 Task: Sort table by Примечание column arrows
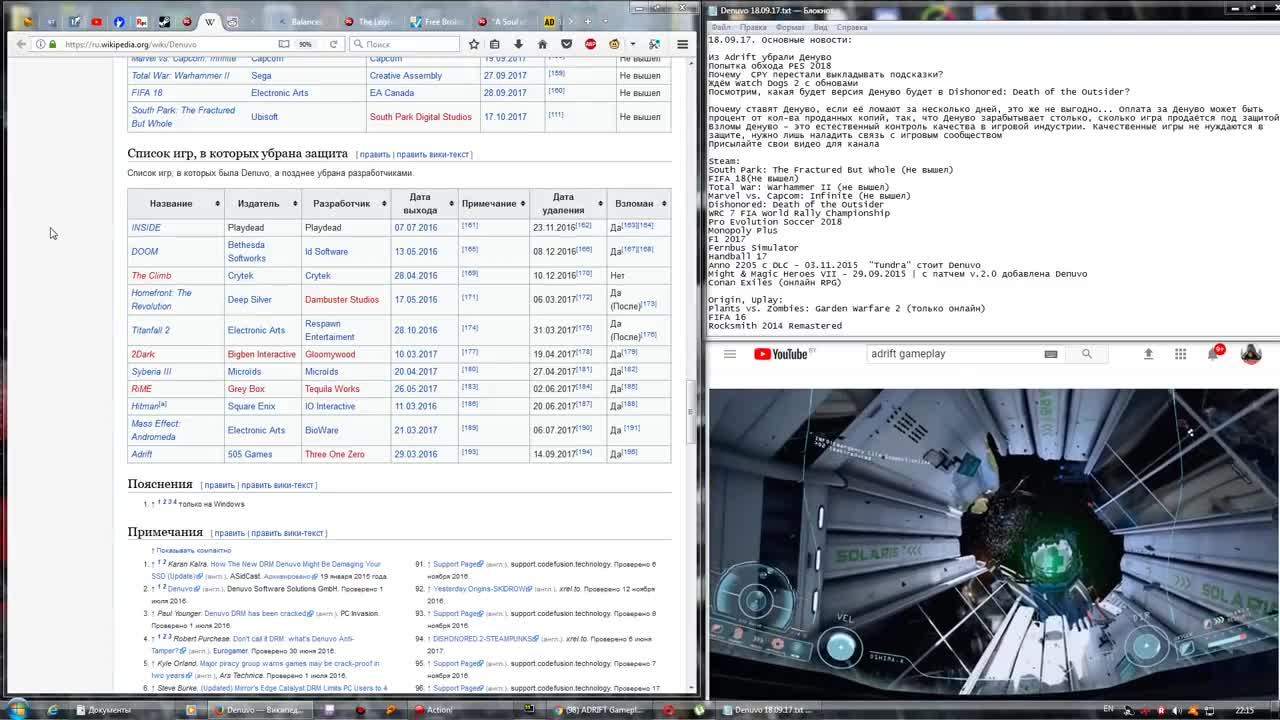click(x=523, y=204)
